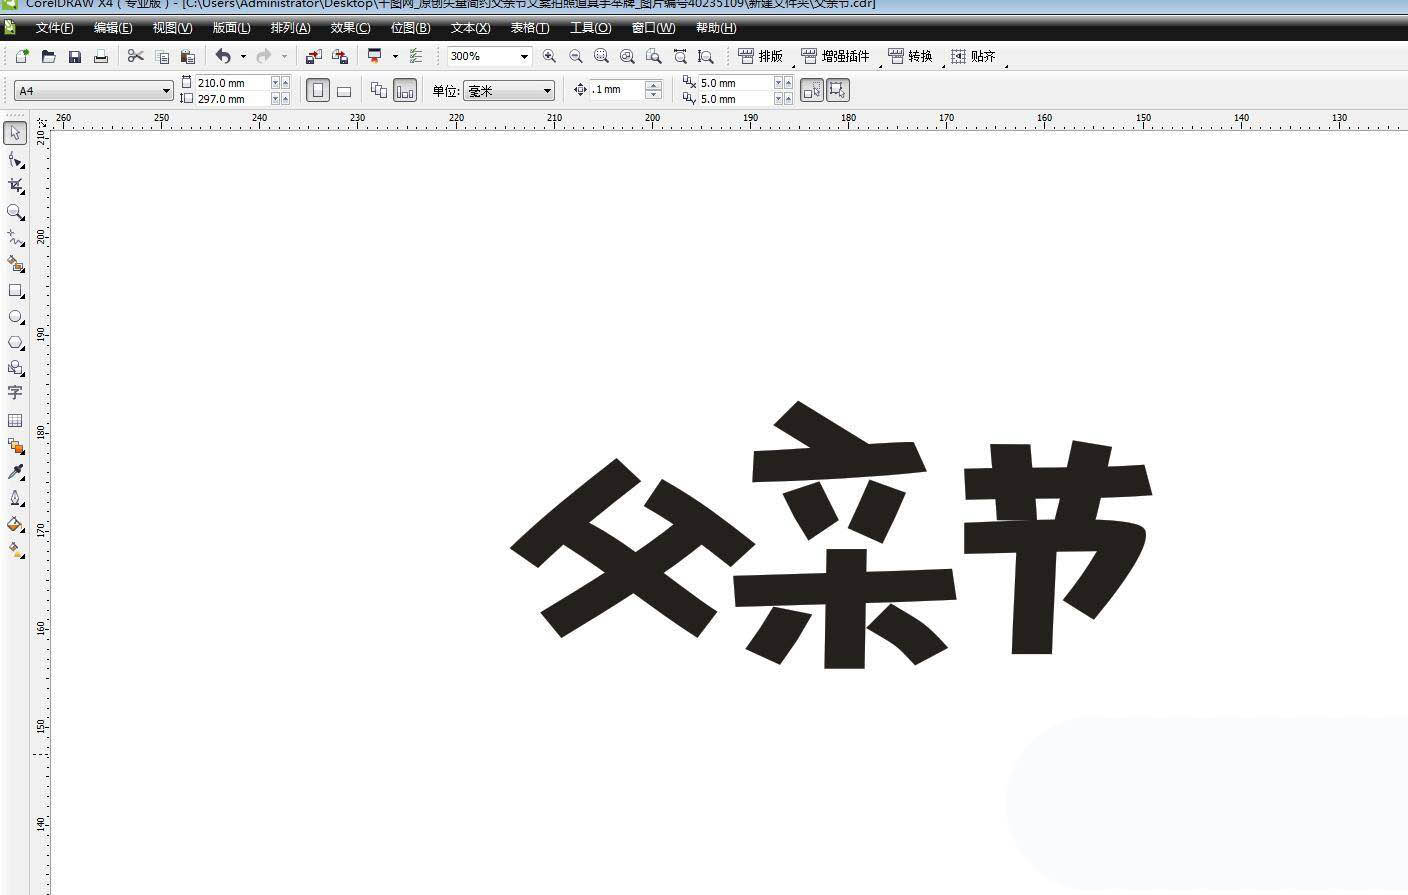The height and width of the screenshot is (895, 1408).
Task: Open the 效果(C) menu
Action: [x=350, y=28]
